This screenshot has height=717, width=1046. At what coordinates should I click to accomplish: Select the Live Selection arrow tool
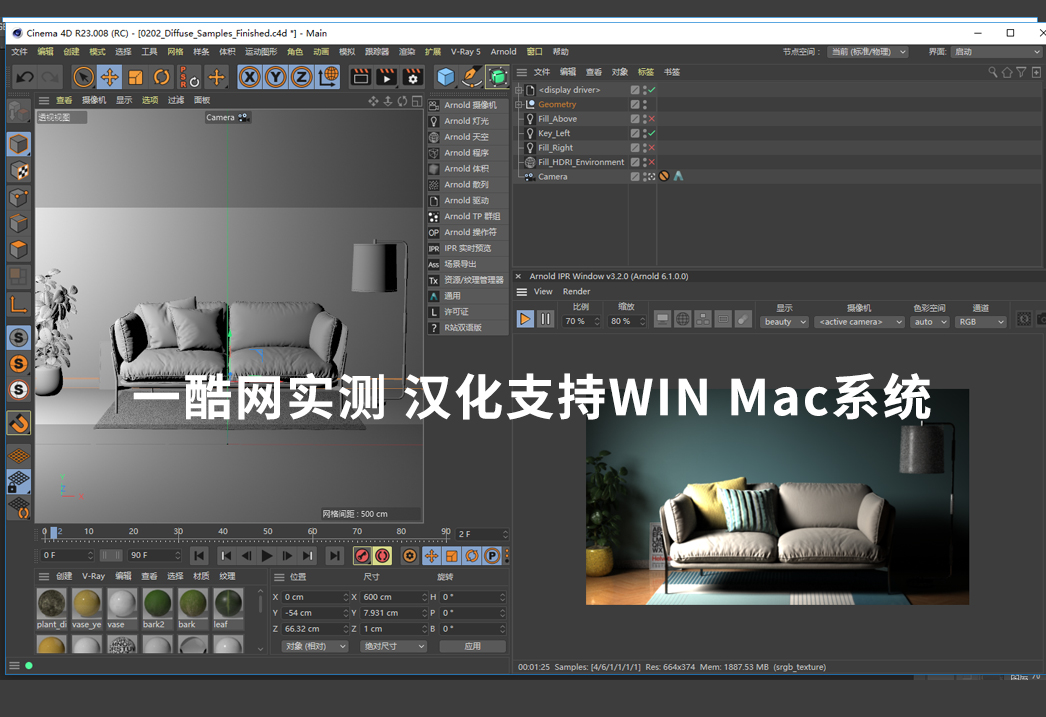coord(83,77)
